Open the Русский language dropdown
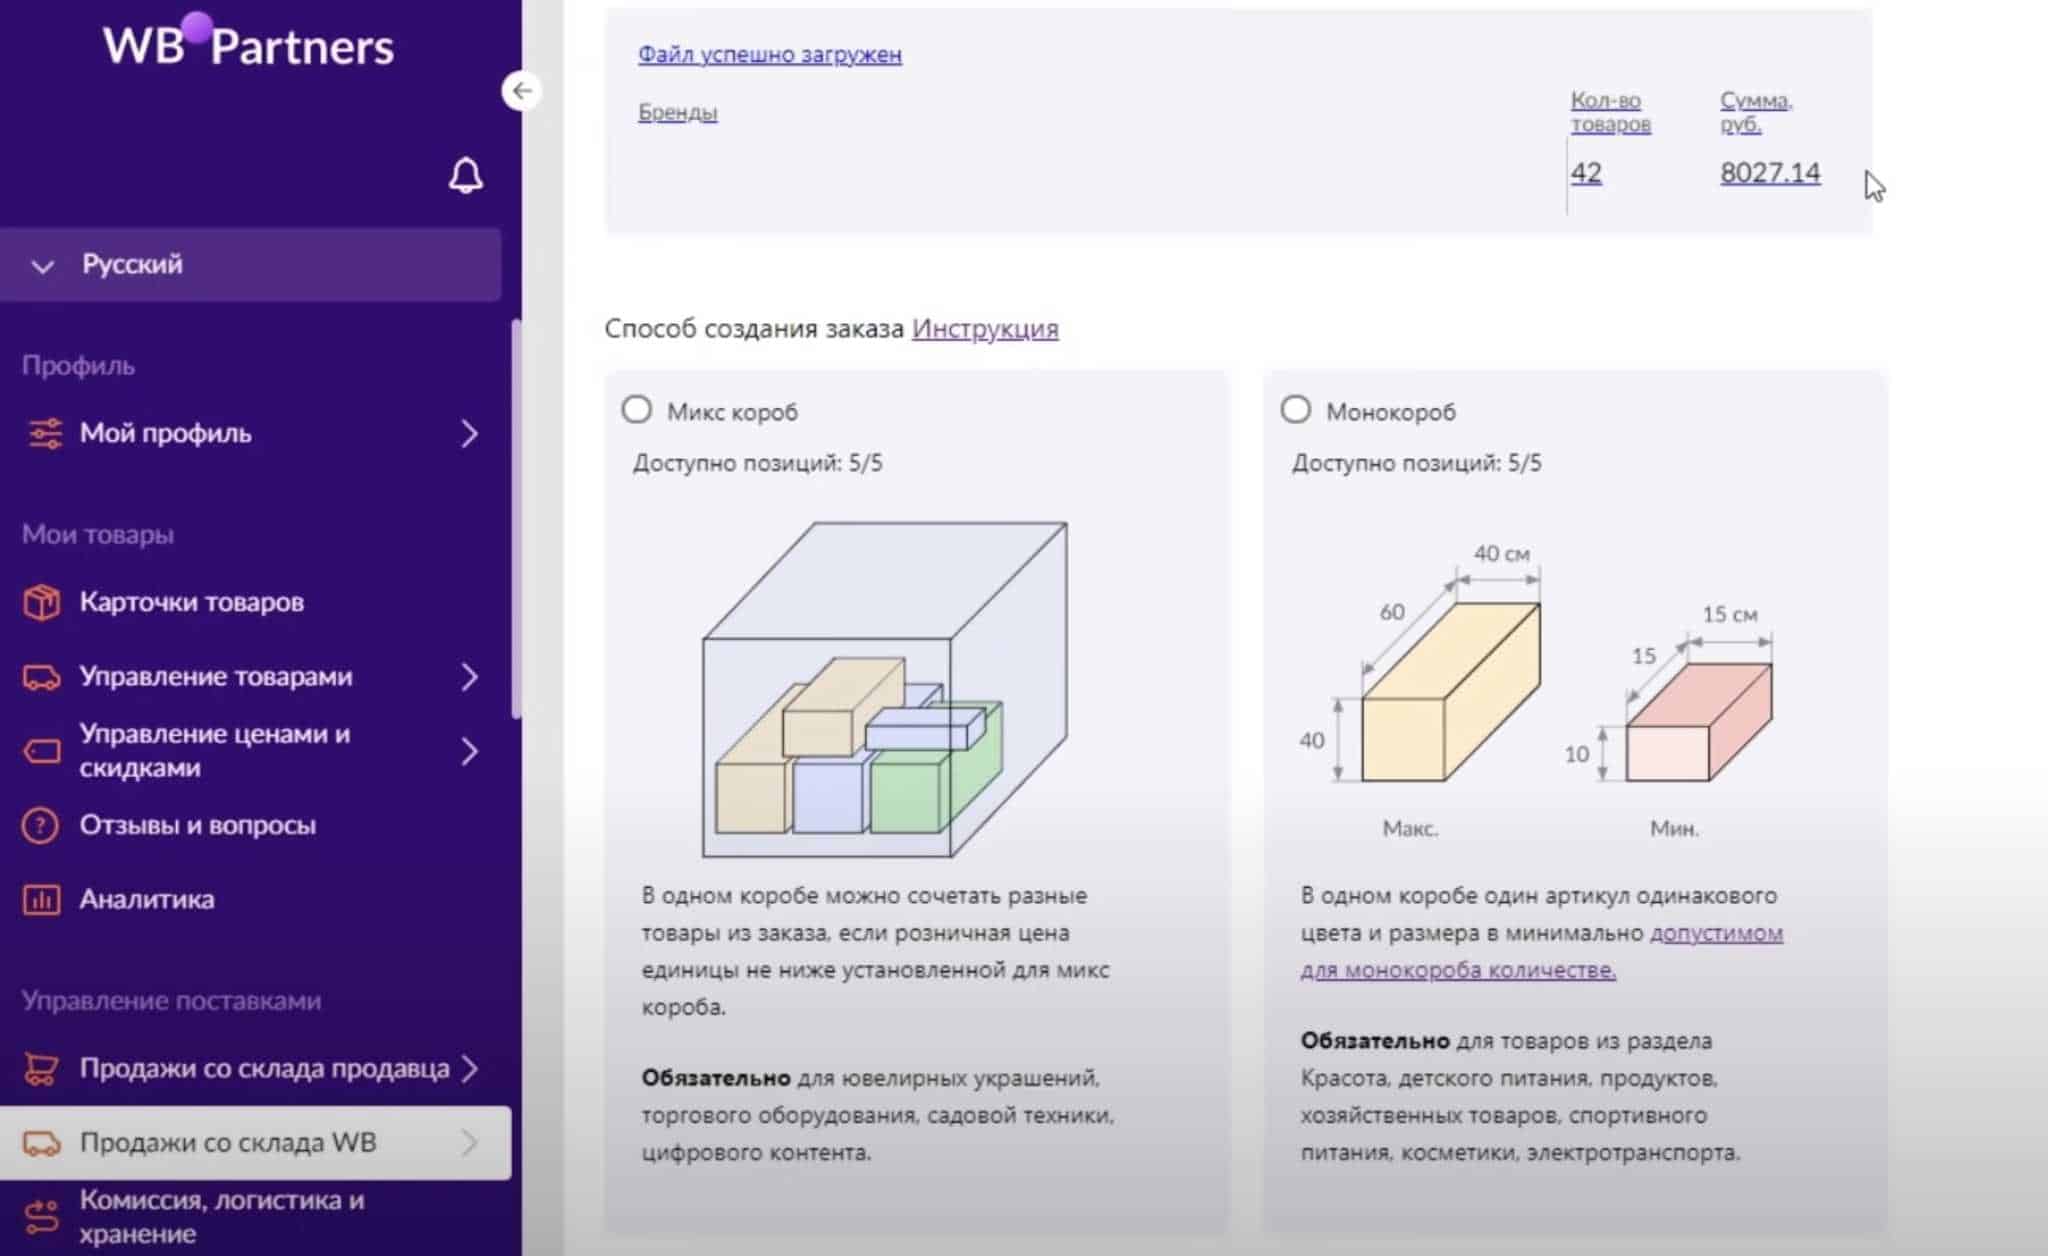Screen dimensions: 2048x1256 pos(250,265)
